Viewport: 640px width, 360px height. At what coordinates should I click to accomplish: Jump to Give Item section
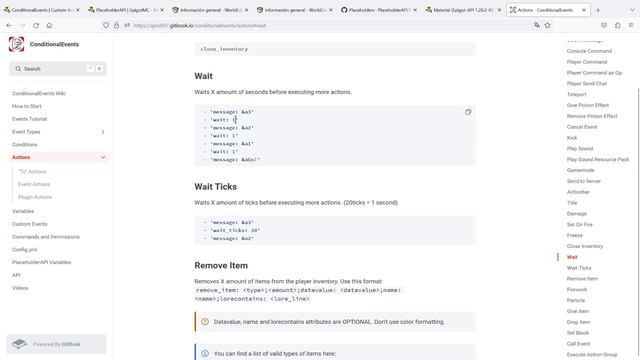pyautogui.click(x=578, y=311)
